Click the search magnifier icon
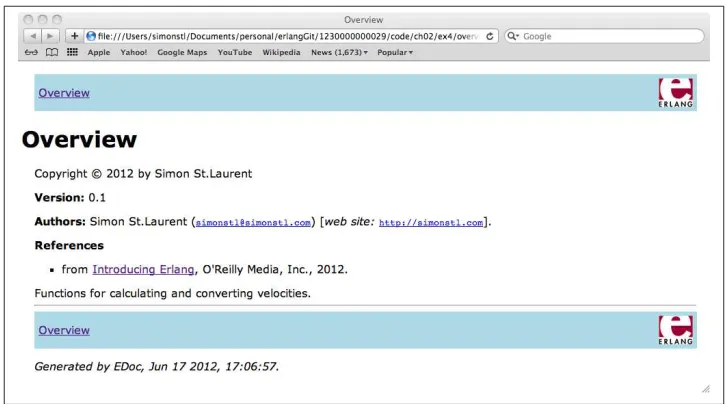 pos(513,36)
